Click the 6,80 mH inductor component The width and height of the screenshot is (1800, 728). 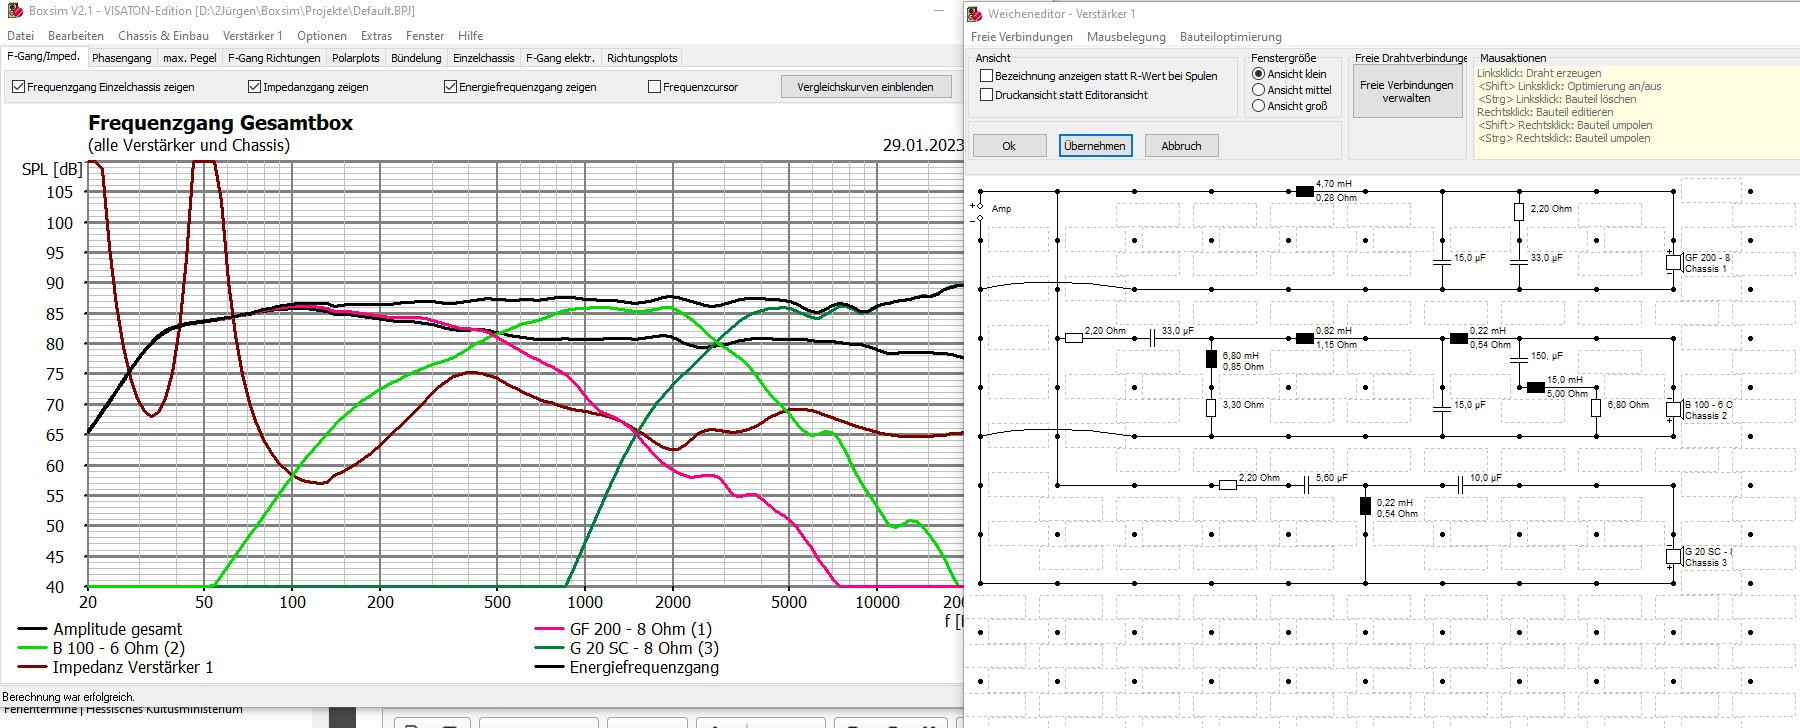[1211, 360]
